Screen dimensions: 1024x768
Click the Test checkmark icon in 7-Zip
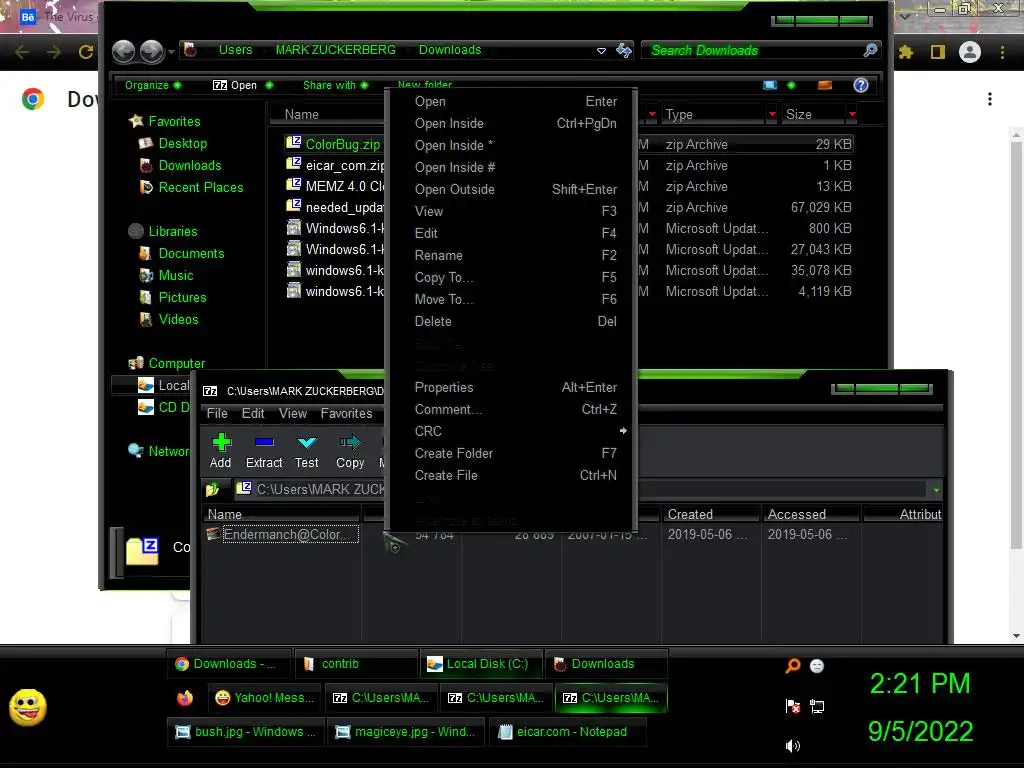tap(307, 442)
